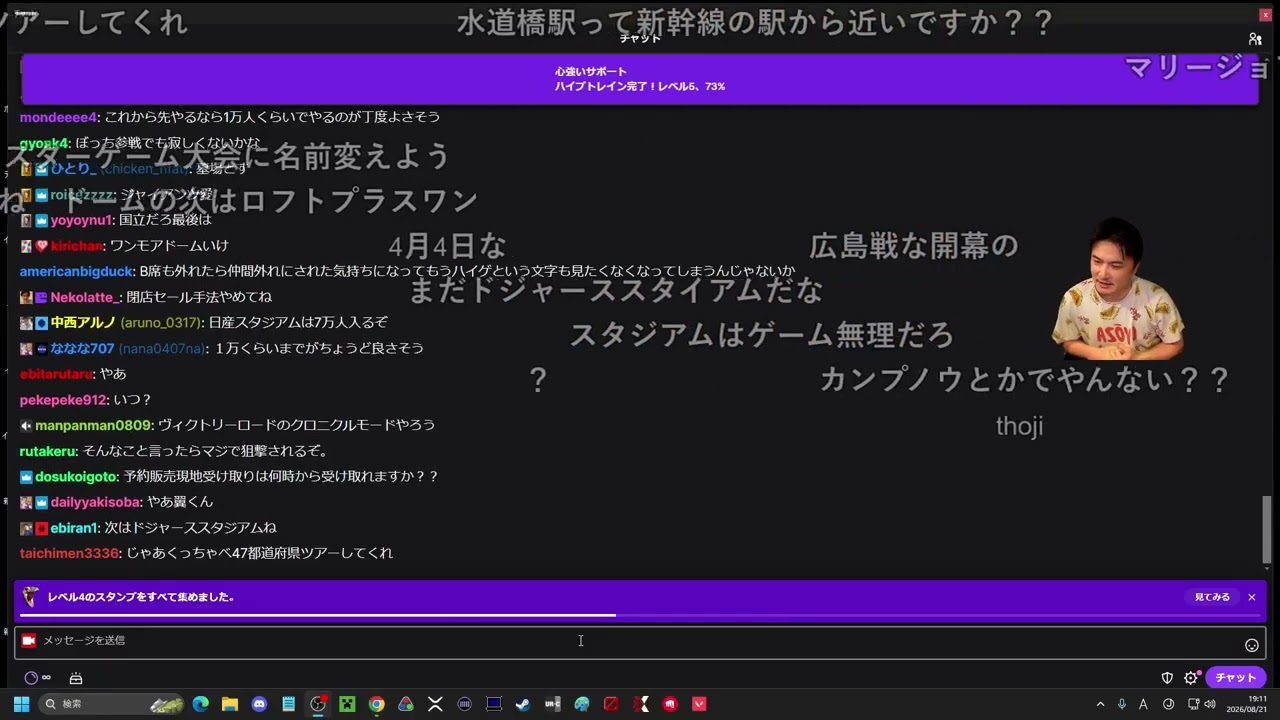Image resolution: width=1280 pixels, height=720 pixels.
Task: Open the emote picker in message box
Action: pyautogui.click(x=1251, y=645)
